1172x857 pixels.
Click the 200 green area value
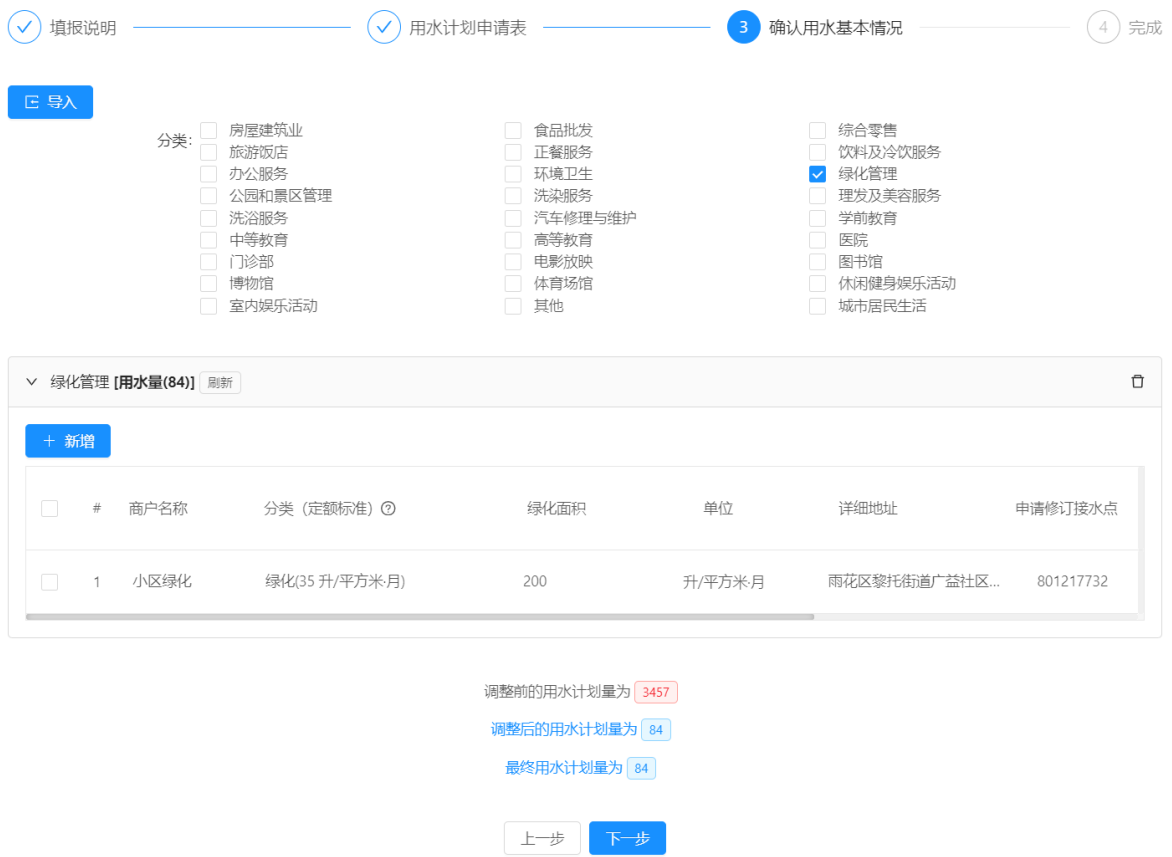click(x=535, y=581)
